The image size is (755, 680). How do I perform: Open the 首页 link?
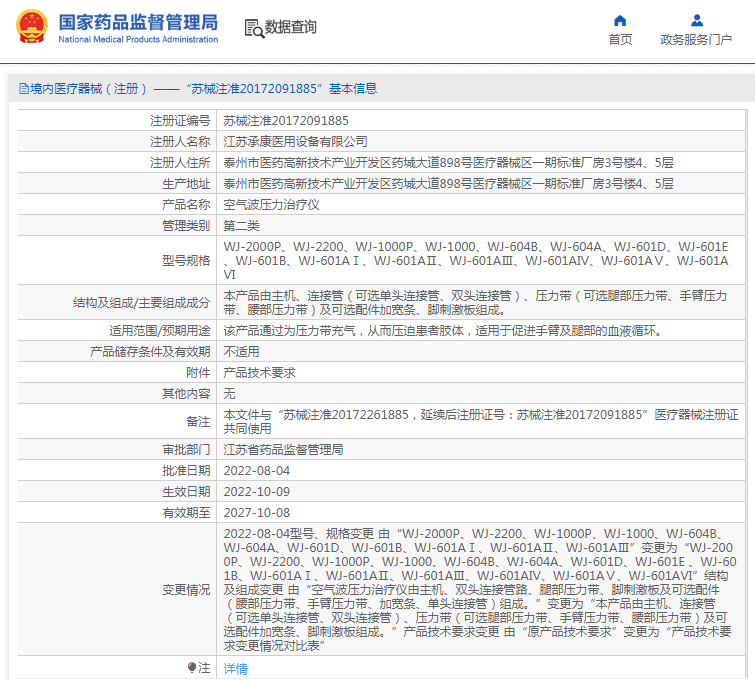coord(620,39)
